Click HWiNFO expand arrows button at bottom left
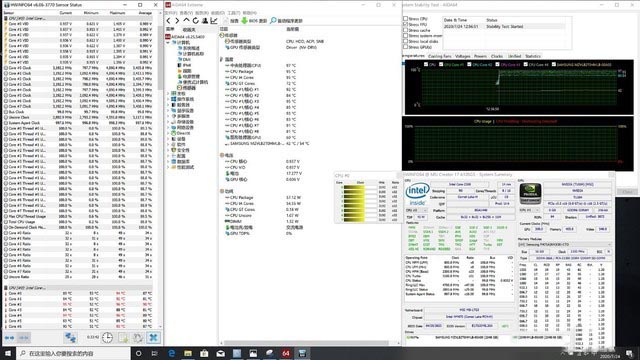The image size is (640, 360). [9, 338]
